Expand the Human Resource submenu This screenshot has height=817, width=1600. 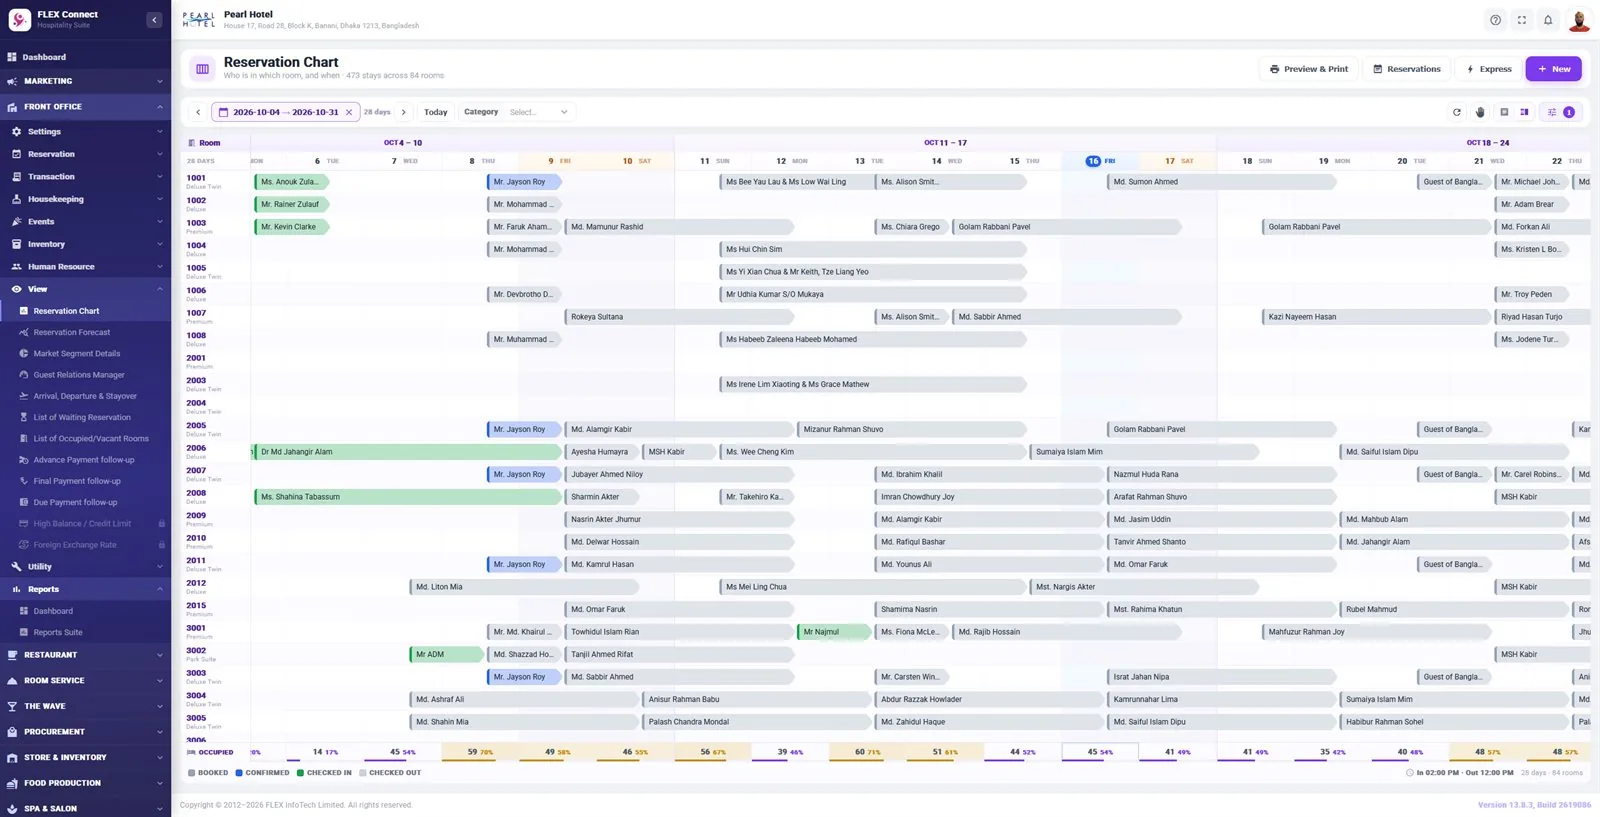click(85, 266)
